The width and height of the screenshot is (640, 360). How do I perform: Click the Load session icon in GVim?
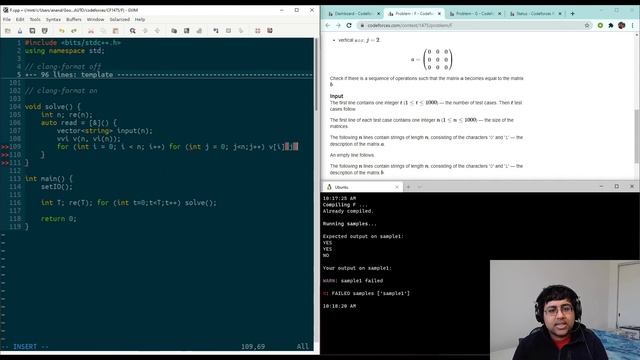click(x=174, y=31)
